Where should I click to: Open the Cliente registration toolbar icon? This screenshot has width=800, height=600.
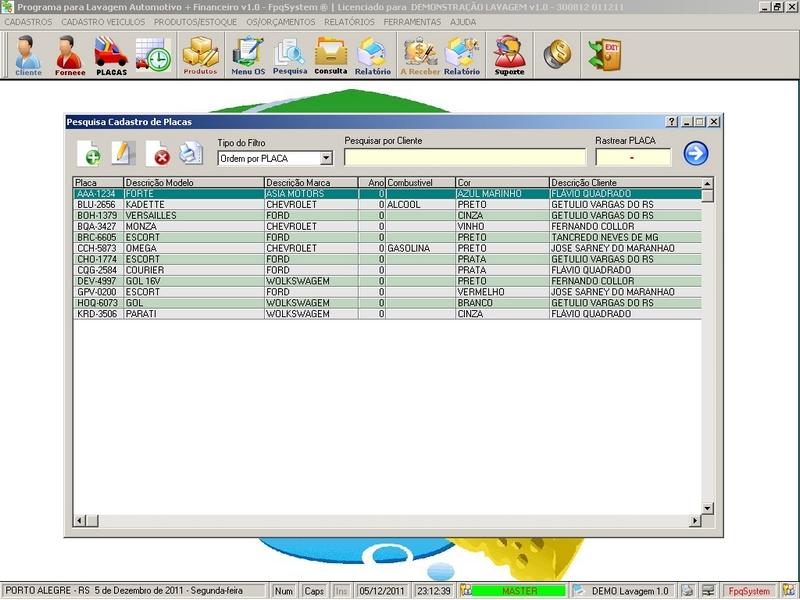coord(28,55)
